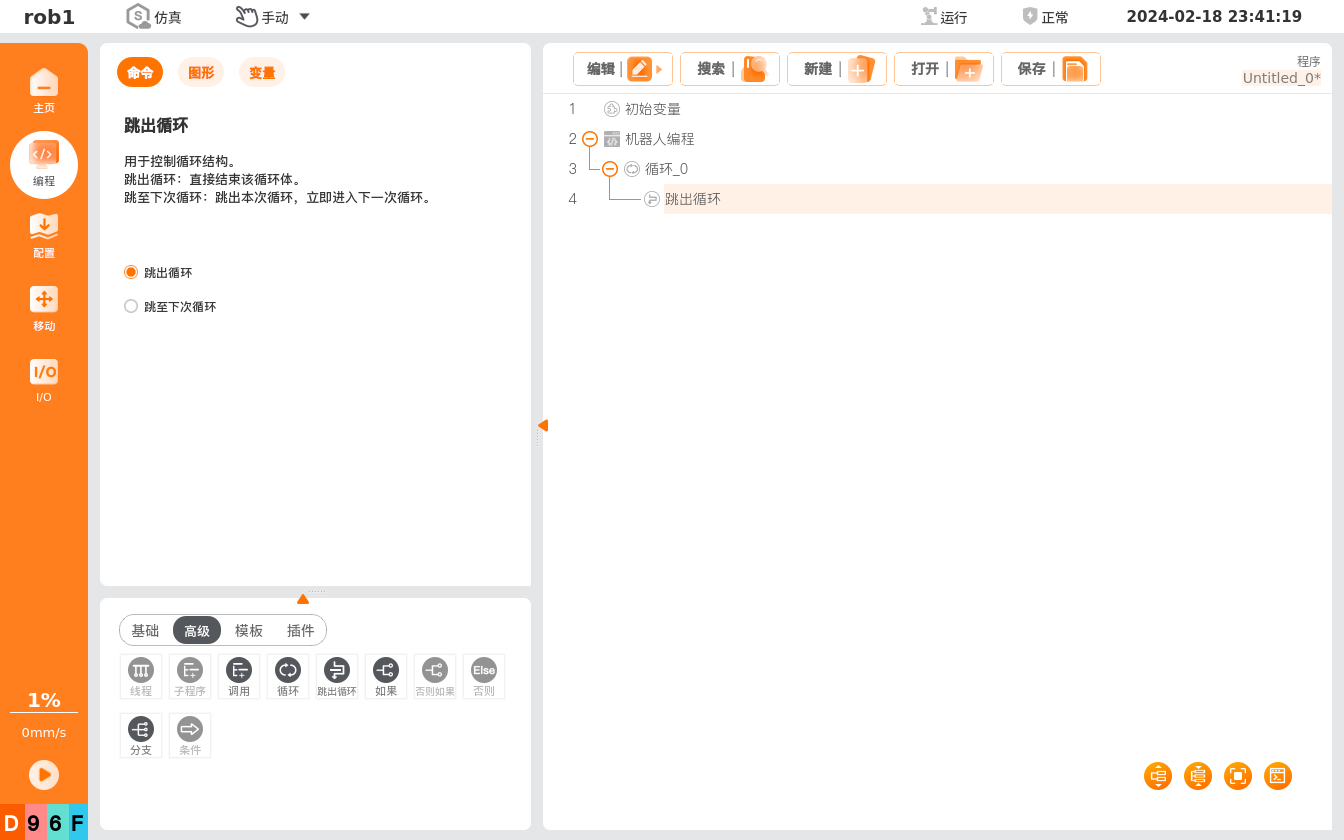Click the 1% speed indicator

point(44,700)
